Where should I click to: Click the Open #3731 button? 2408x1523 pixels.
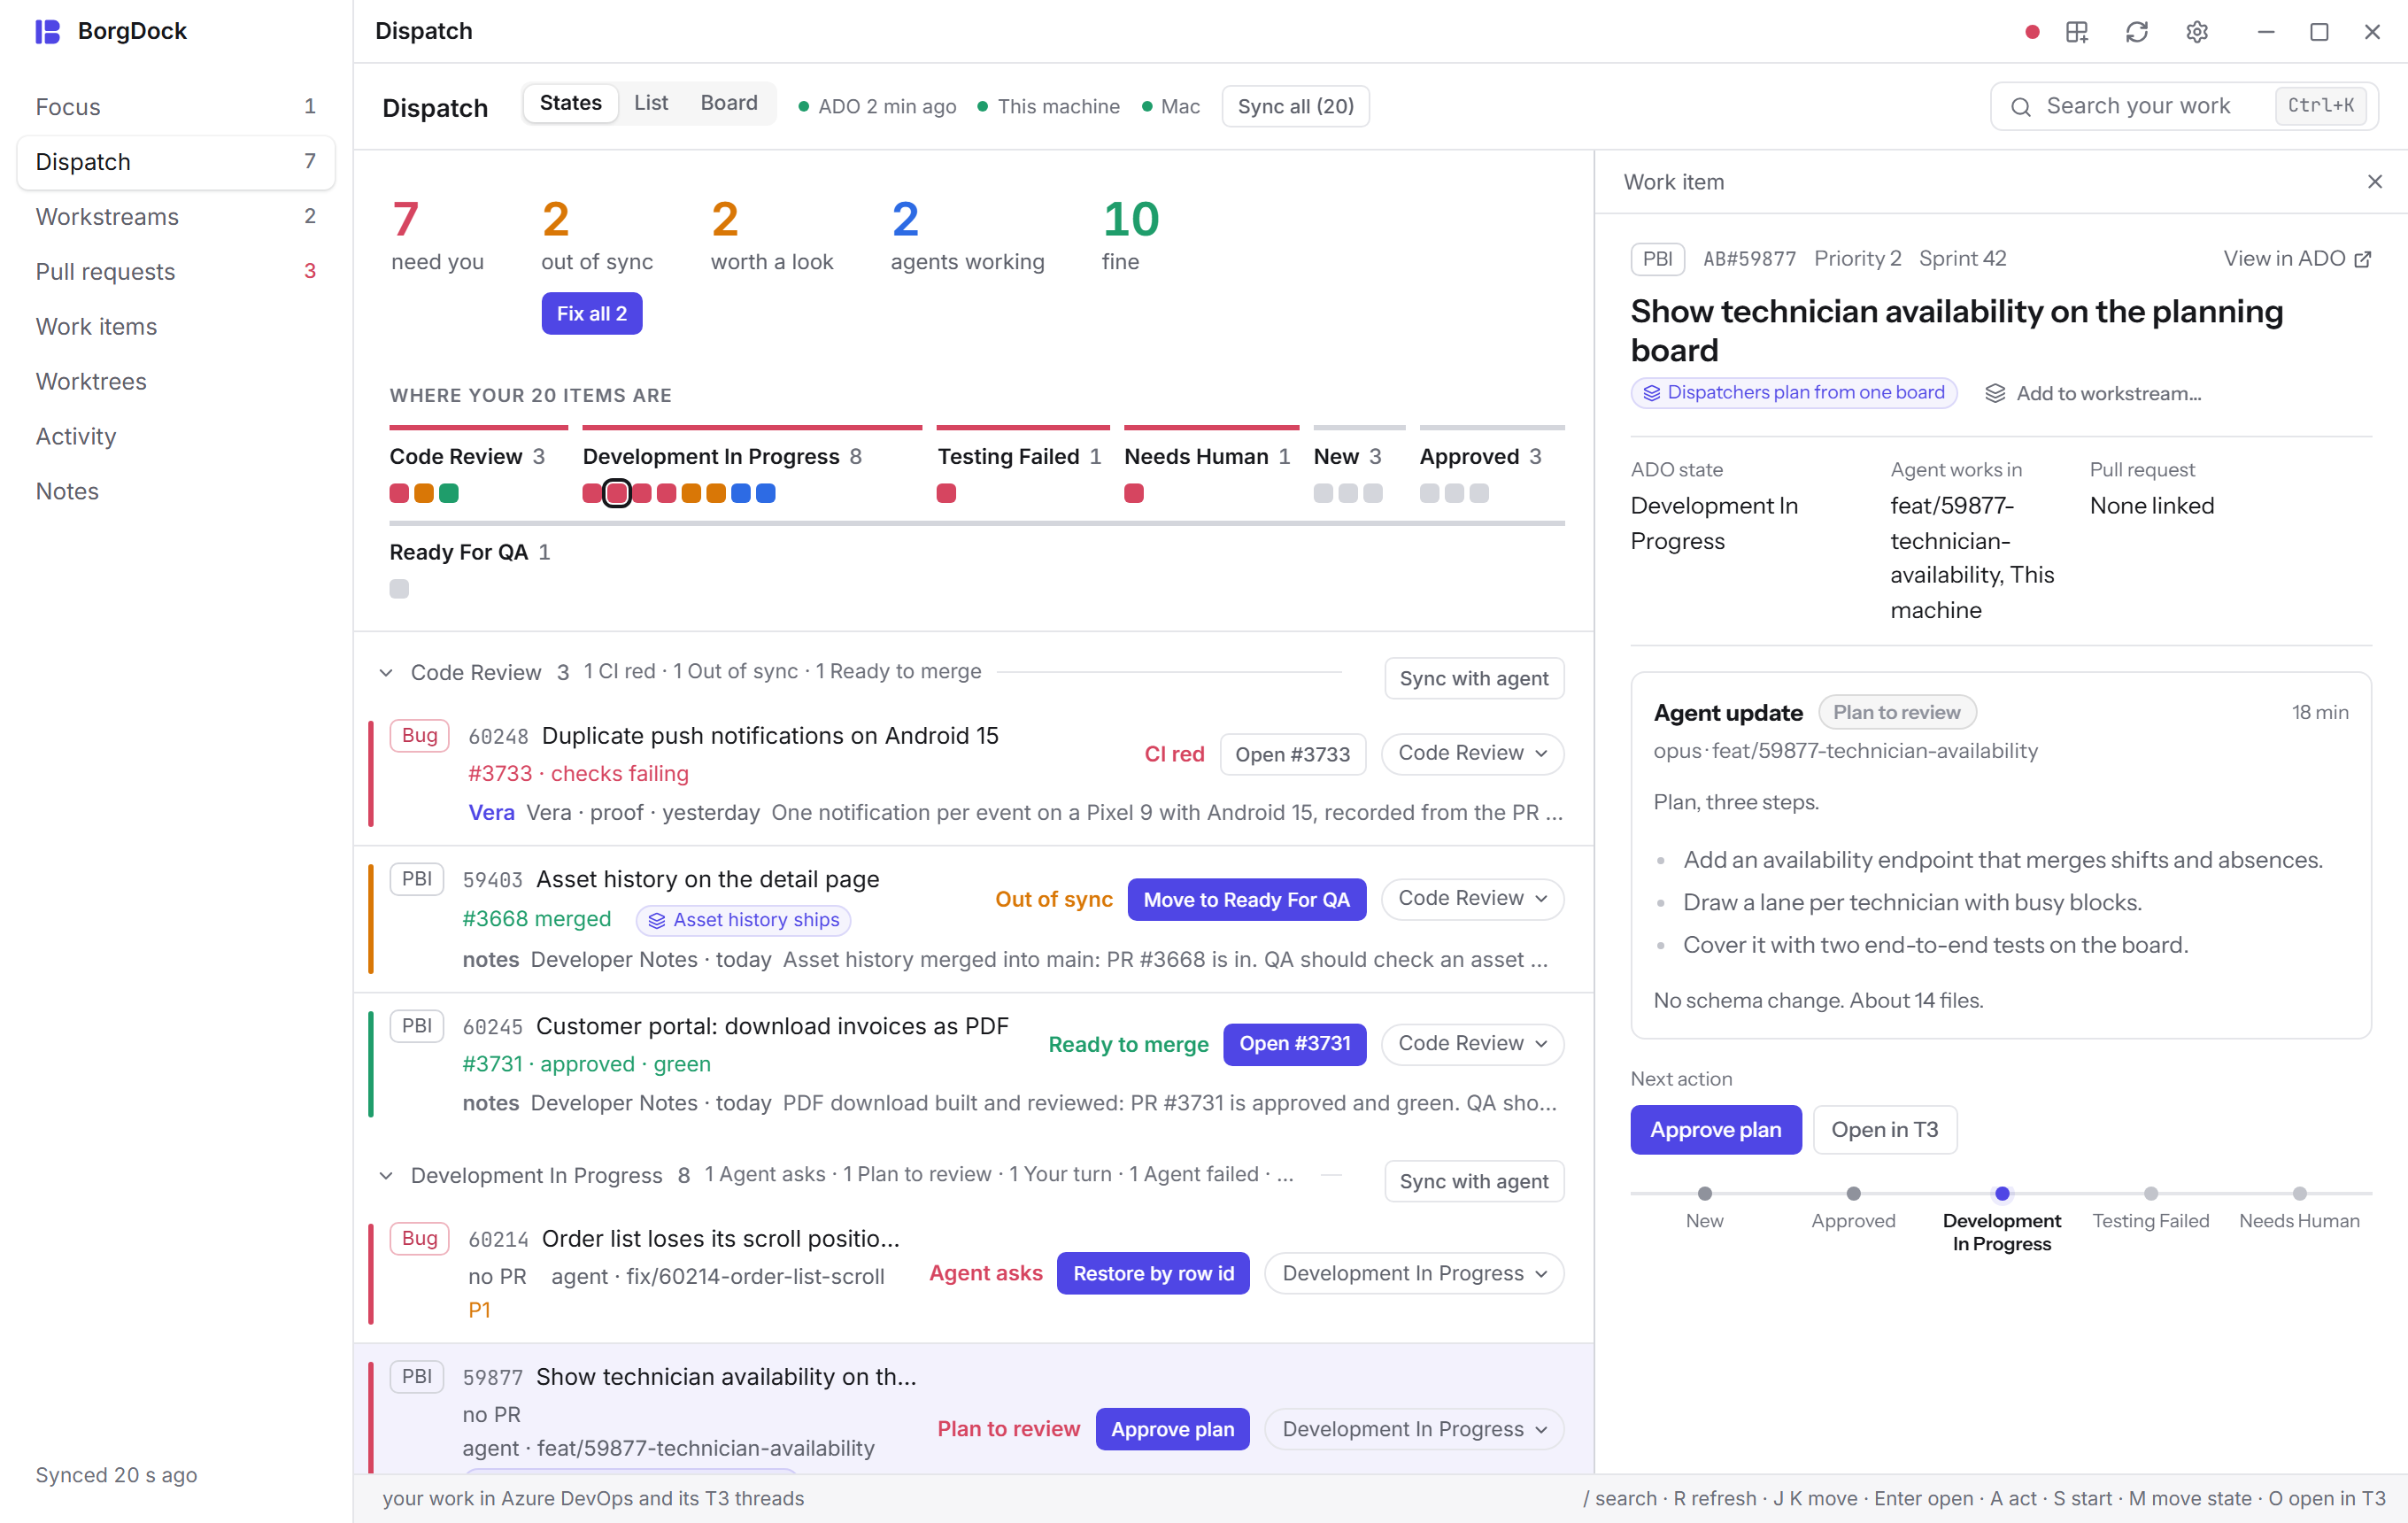coord(1294,1045)
